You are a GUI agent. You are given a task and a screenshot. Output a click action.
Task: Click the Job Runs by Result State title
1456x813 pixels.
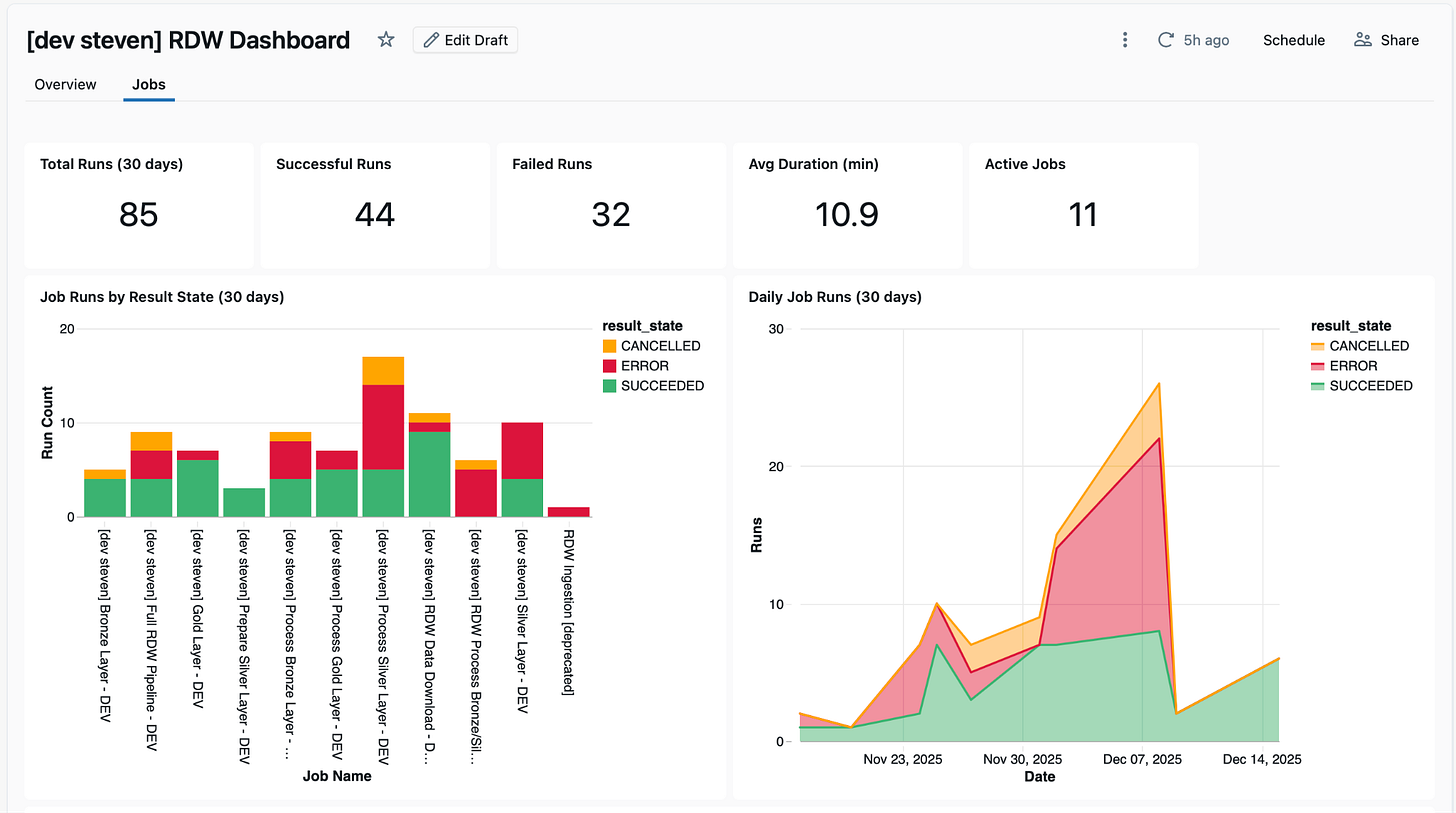pos(162,297)
